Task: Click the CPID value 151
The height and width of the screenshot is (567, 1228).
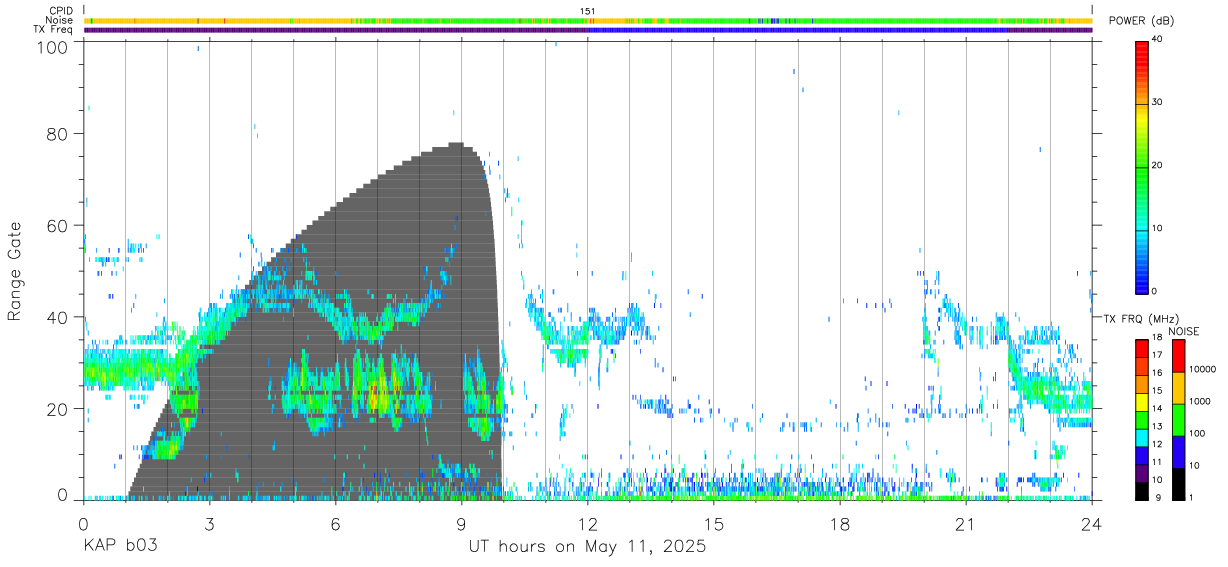Action: (x=588, y=11)
